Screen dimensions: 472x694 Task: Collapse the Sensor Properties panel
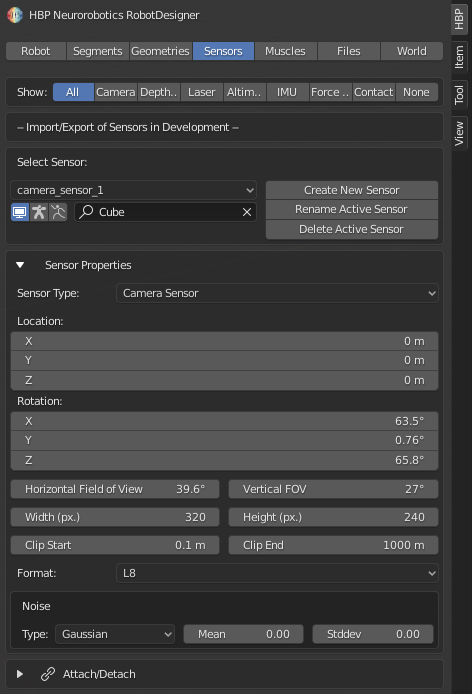[20, 265]
